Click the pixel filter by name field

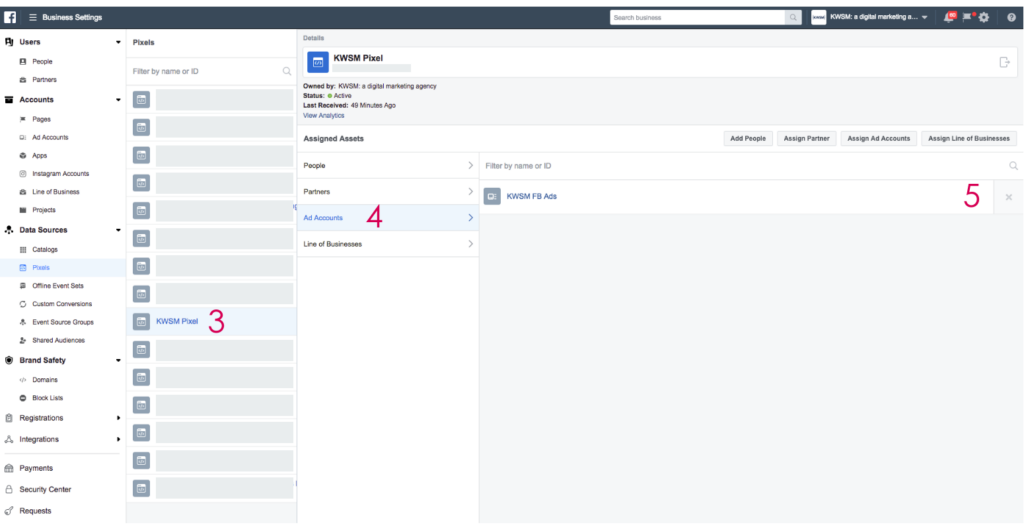click(205, 71)
